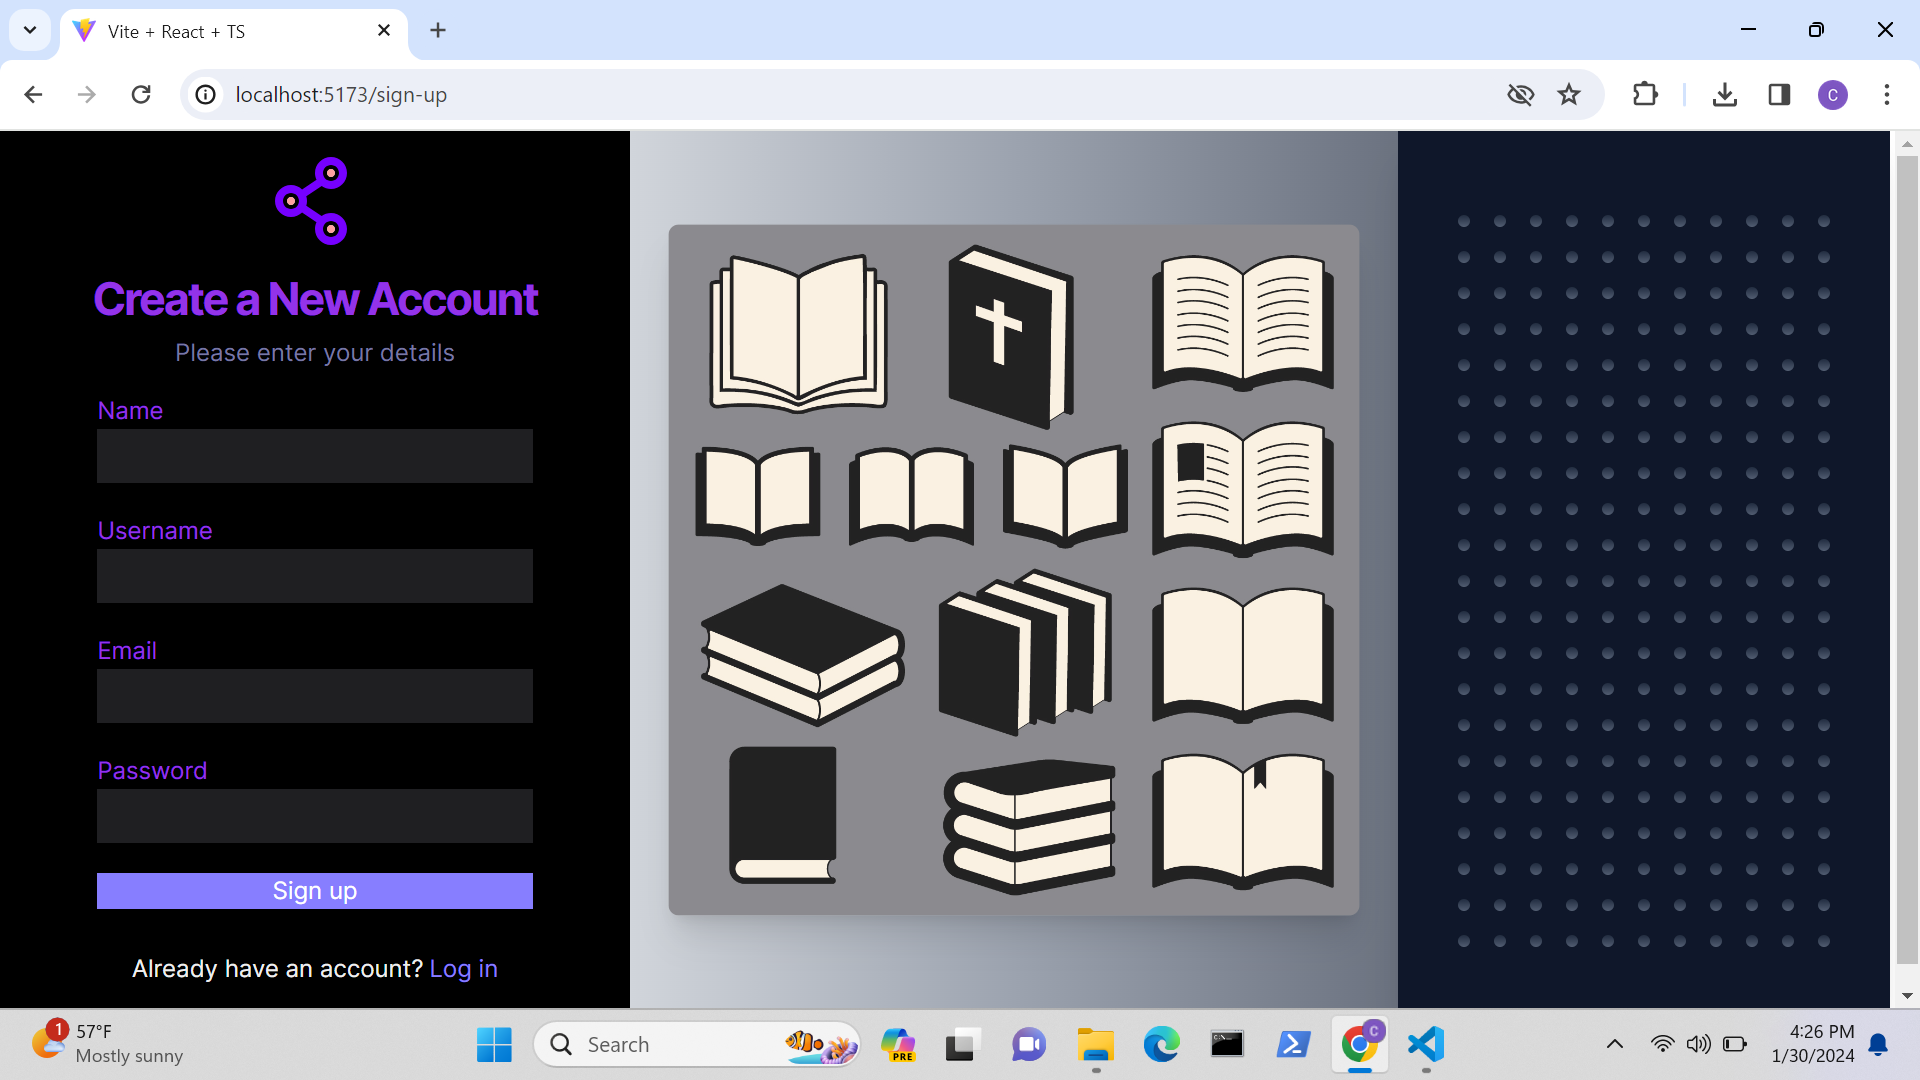Select the row of standing books icon
1920x1080 pixels.
click(x=1025, y=650)
